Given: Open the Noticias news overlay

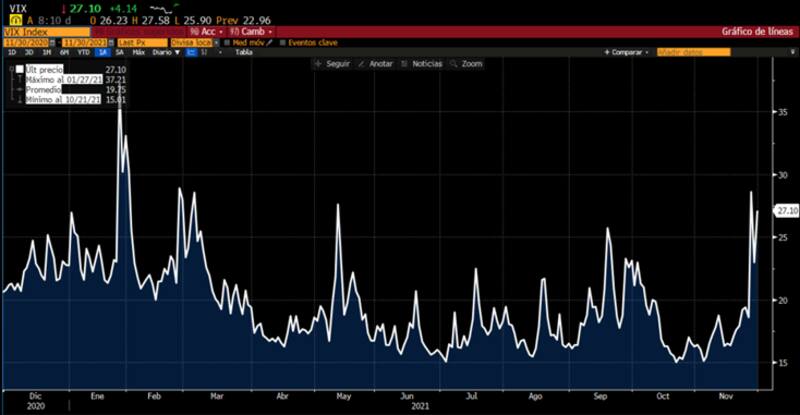Looking at the screenshot, I should (421, 63).
